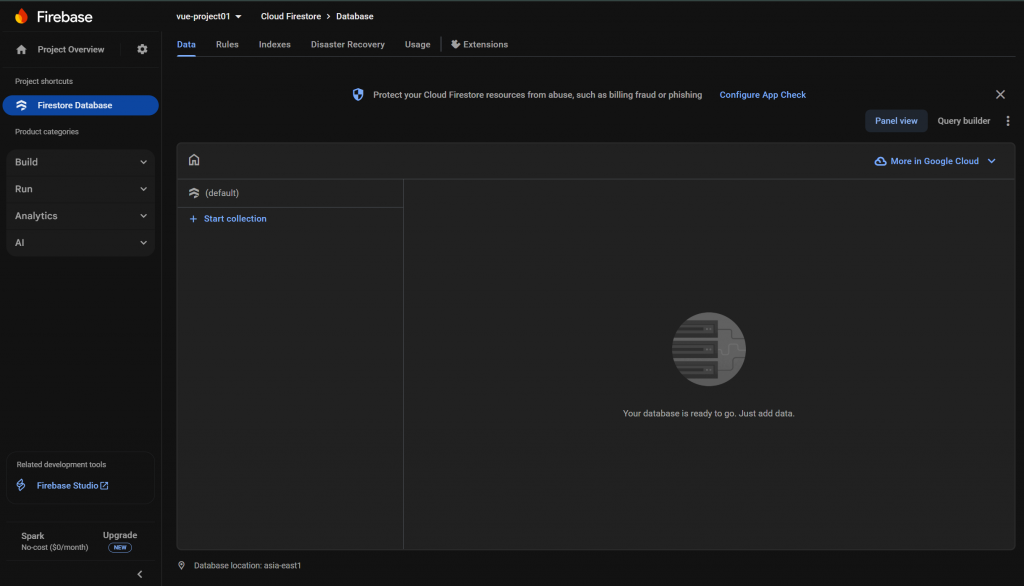
Task: Open Project Overview
Action: 71,50
